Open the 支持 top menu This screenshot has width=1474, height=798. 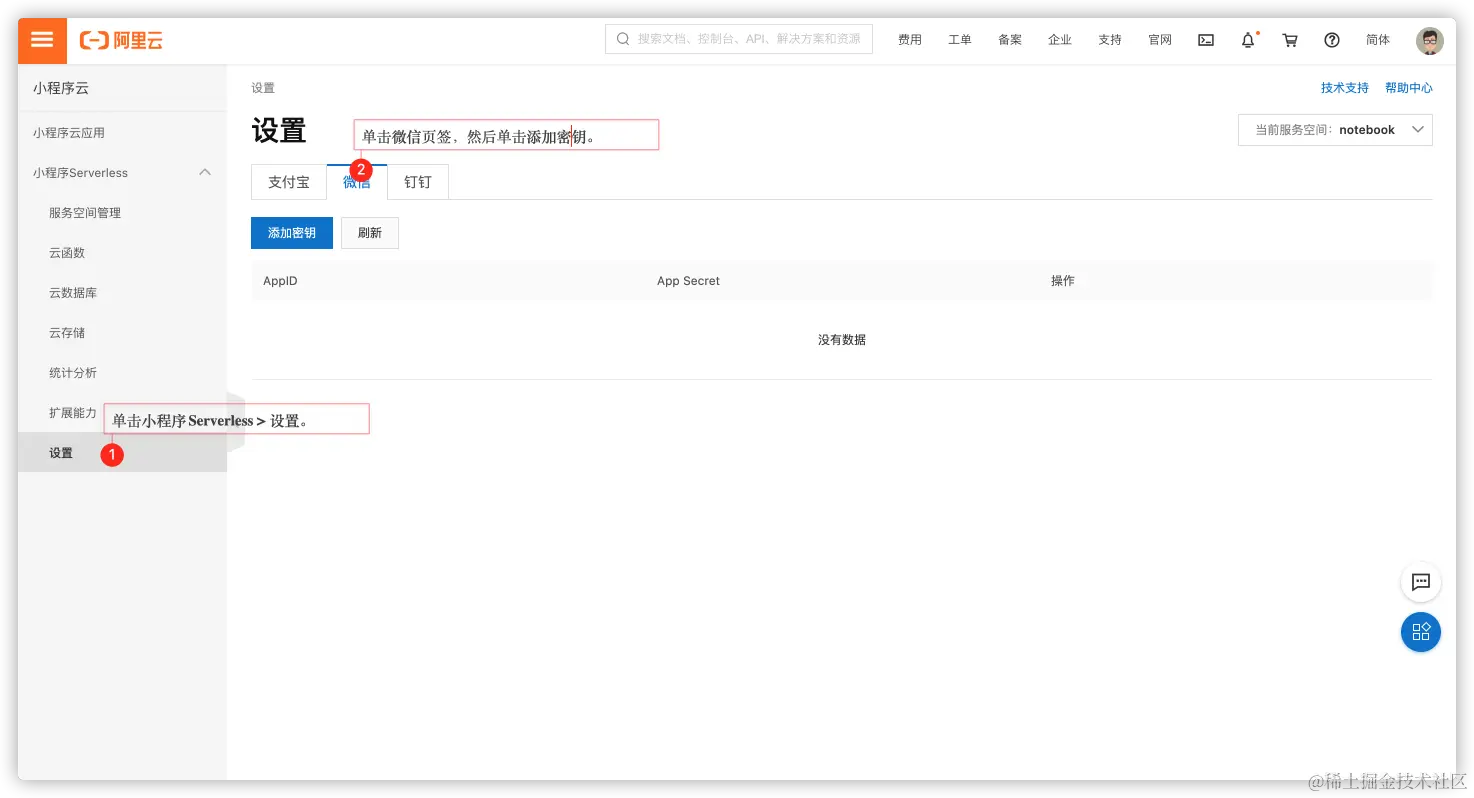click(1110, 40)
